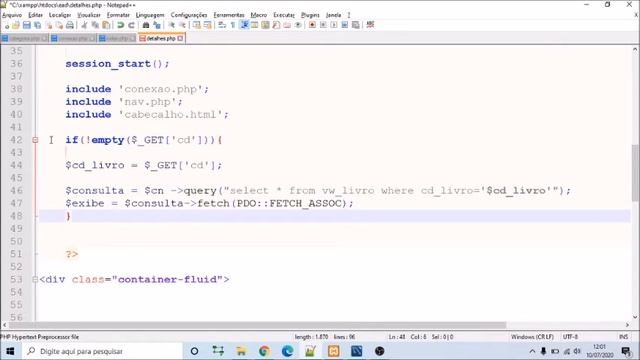The height and width of the screenshot is (360, 640).
Task: Open the Localizar menu
Action: point(60,15)
